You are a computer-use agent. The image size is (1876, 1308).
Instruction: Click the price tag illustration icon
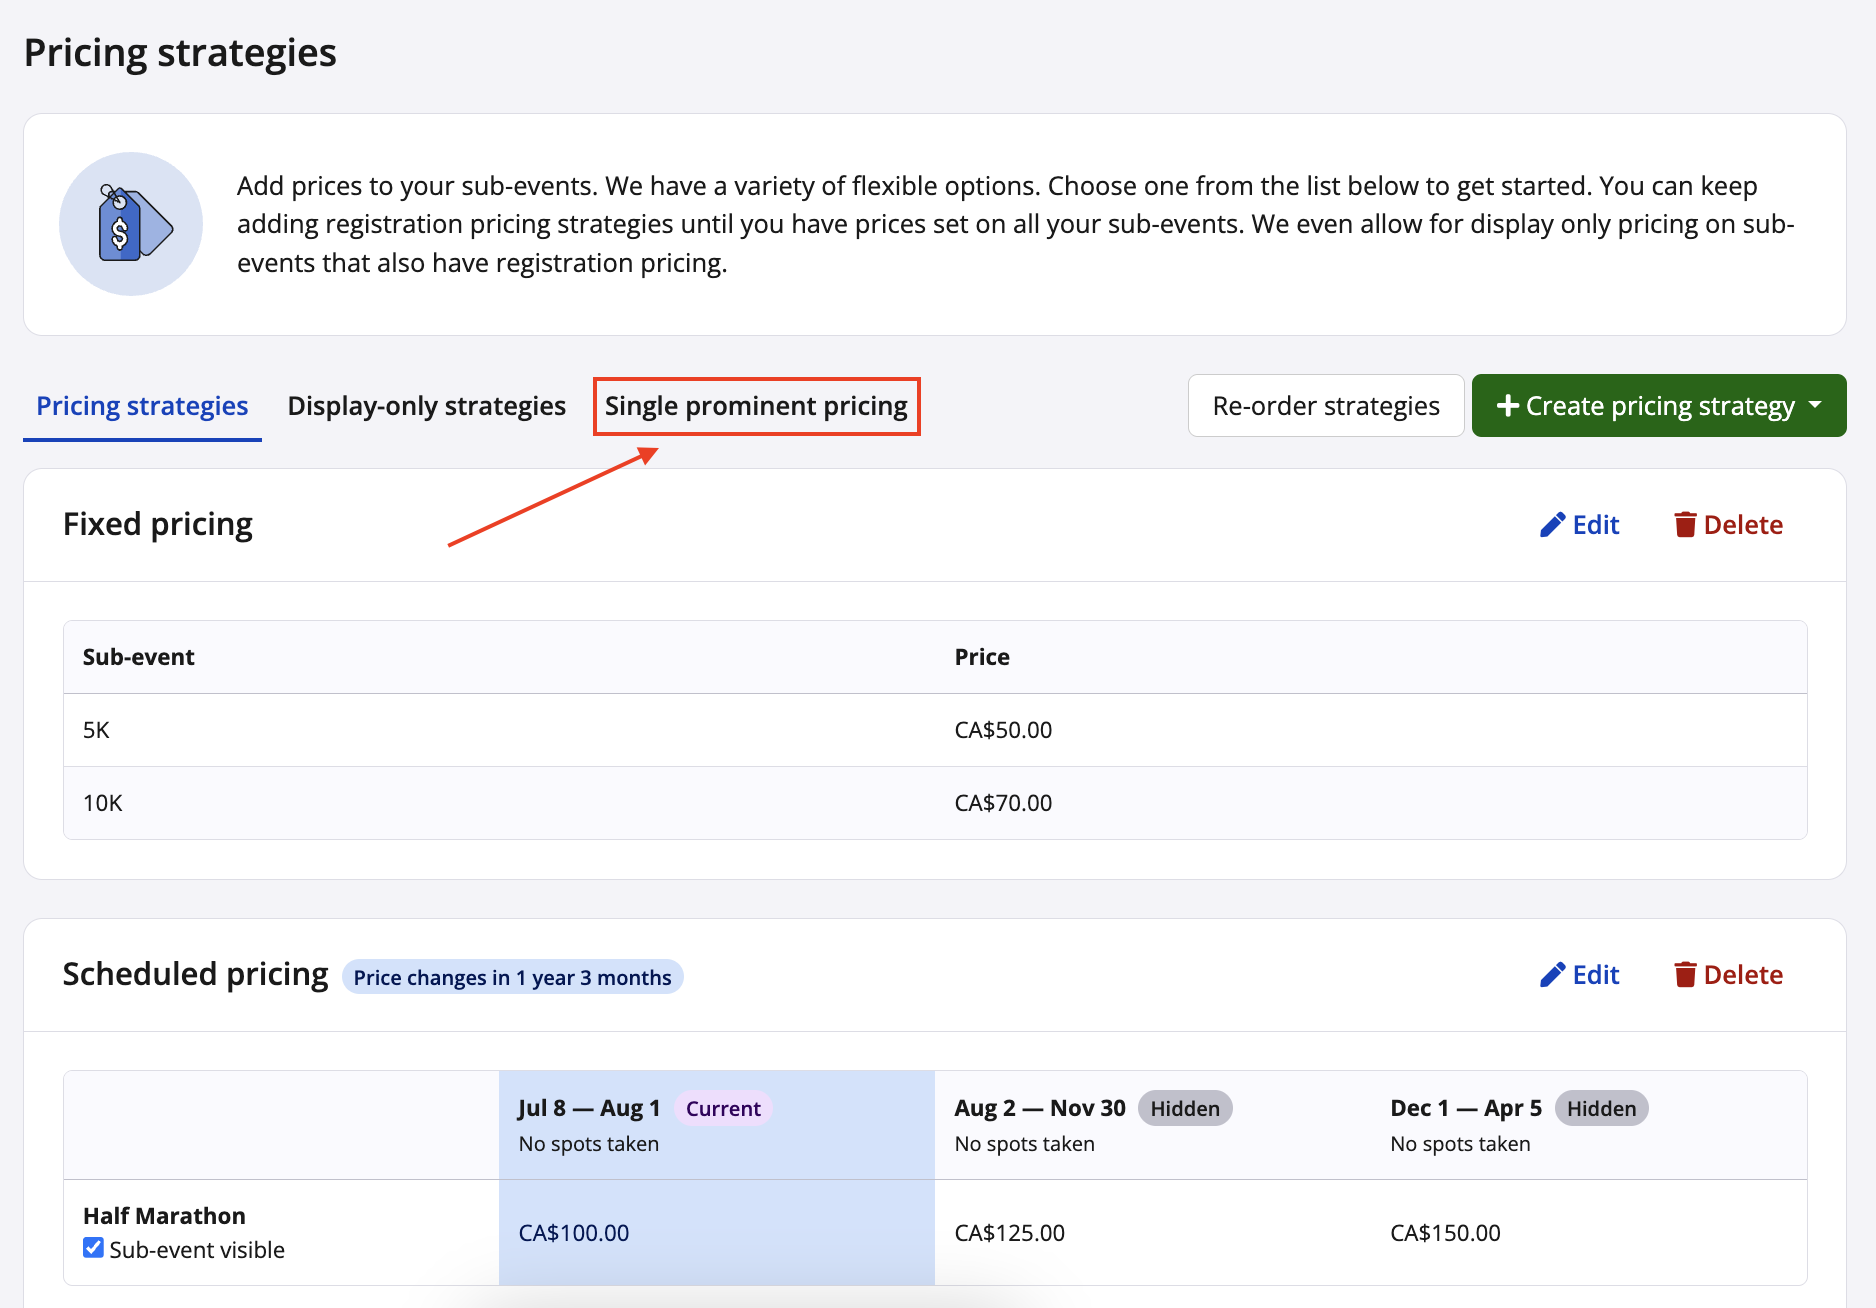(131, 224)
